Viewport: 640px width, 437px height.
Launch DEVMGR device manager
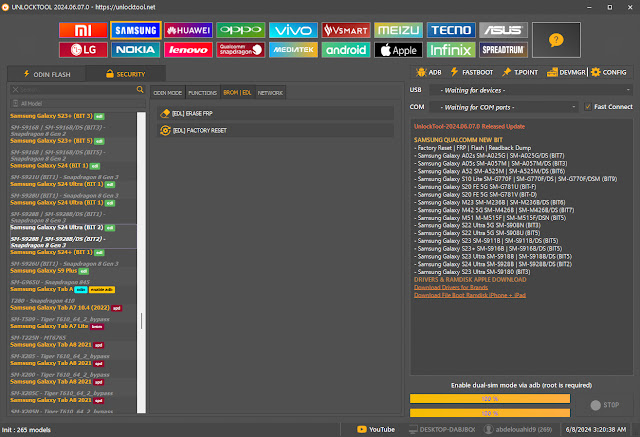click(x=566, y=72)
